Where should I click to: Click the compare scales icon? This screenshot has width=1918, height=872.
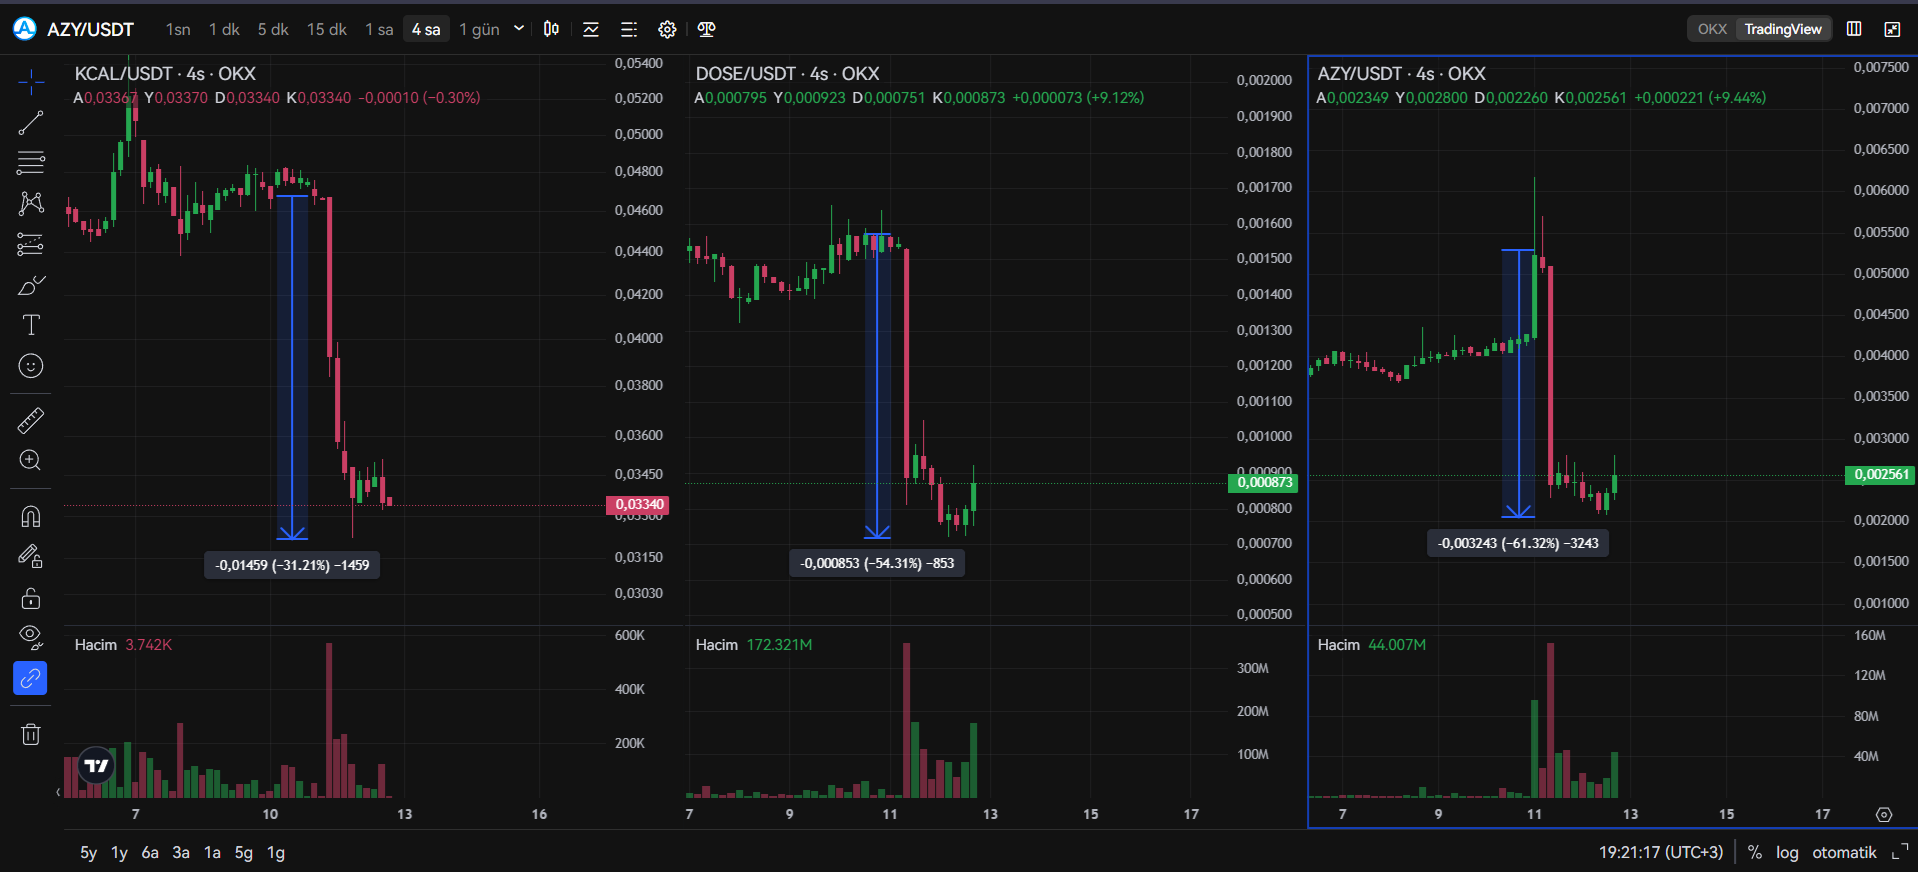click(707, 30)
